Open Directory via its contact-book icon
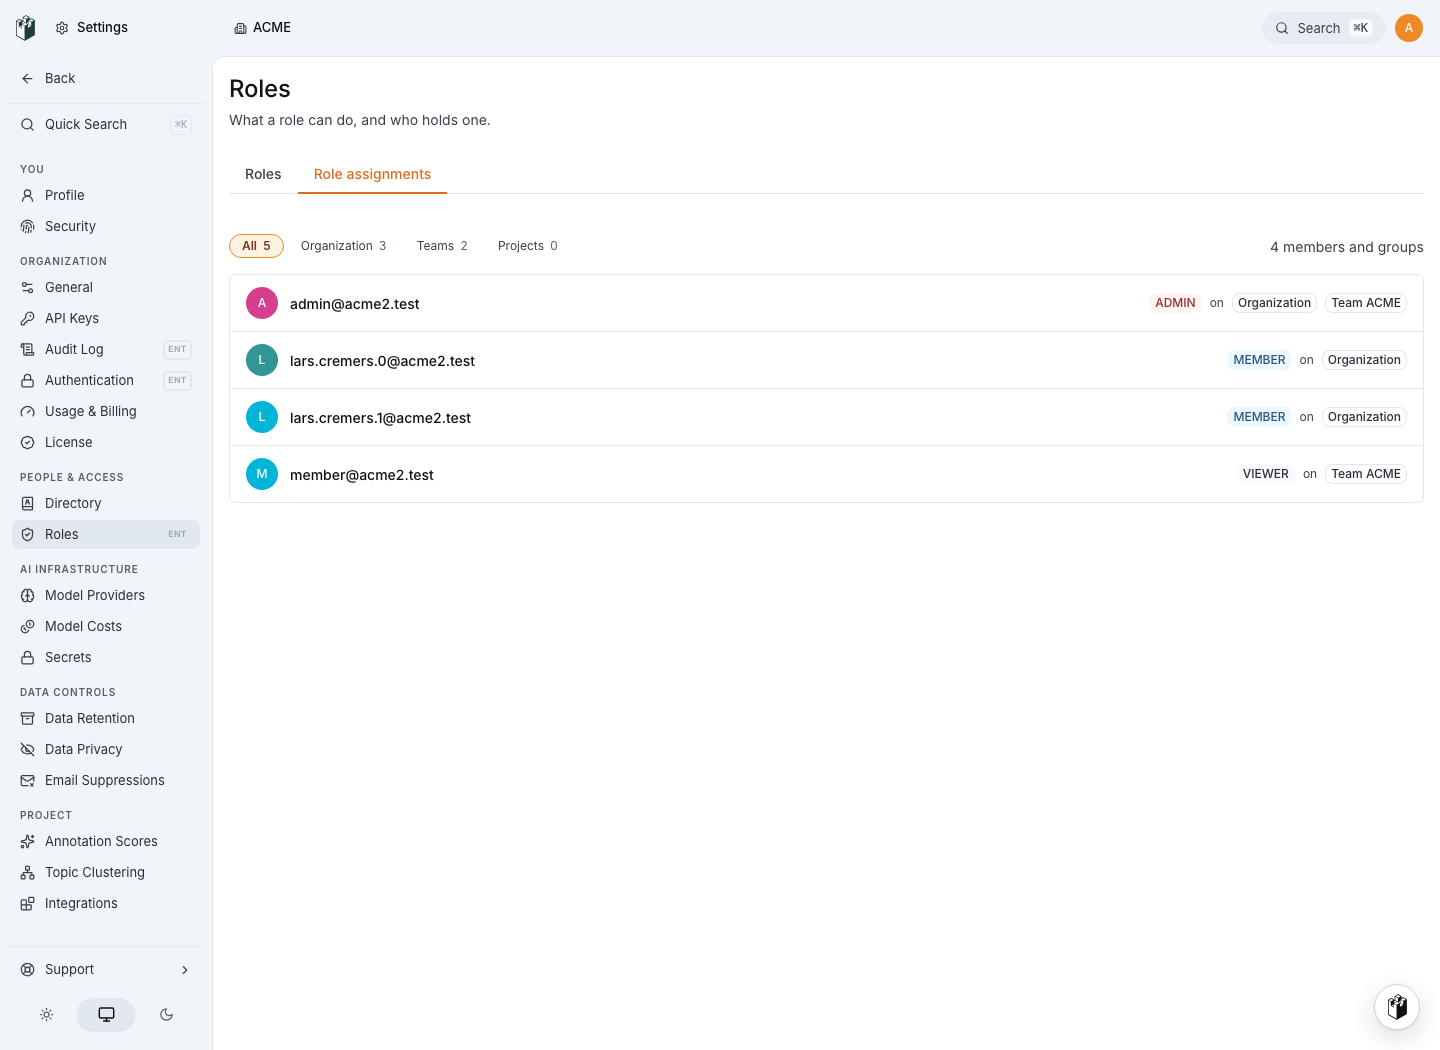The height and width of the screenshot is (1050, 1440). [x=28, y=504]
